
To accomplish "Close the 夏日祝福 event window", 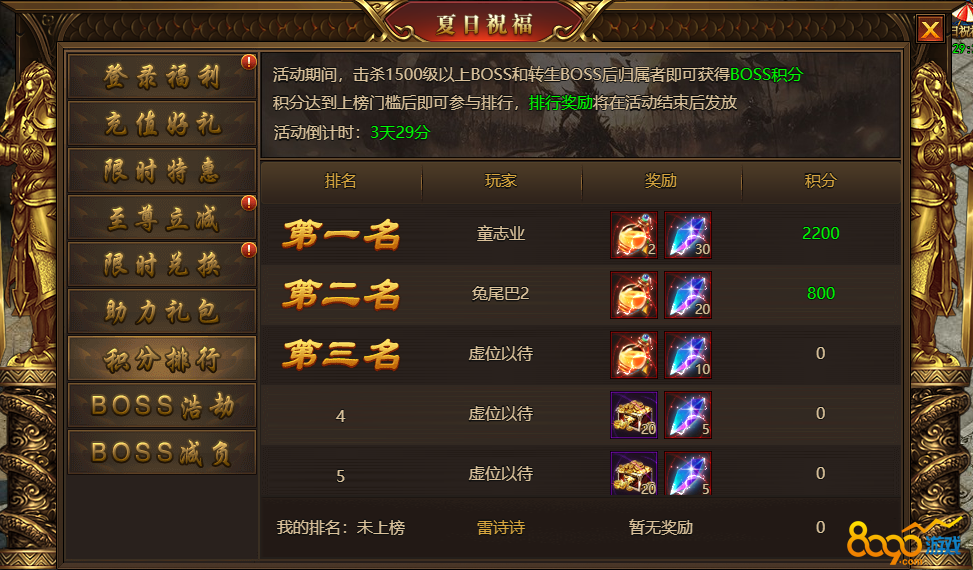I will (x=930, y=29).
